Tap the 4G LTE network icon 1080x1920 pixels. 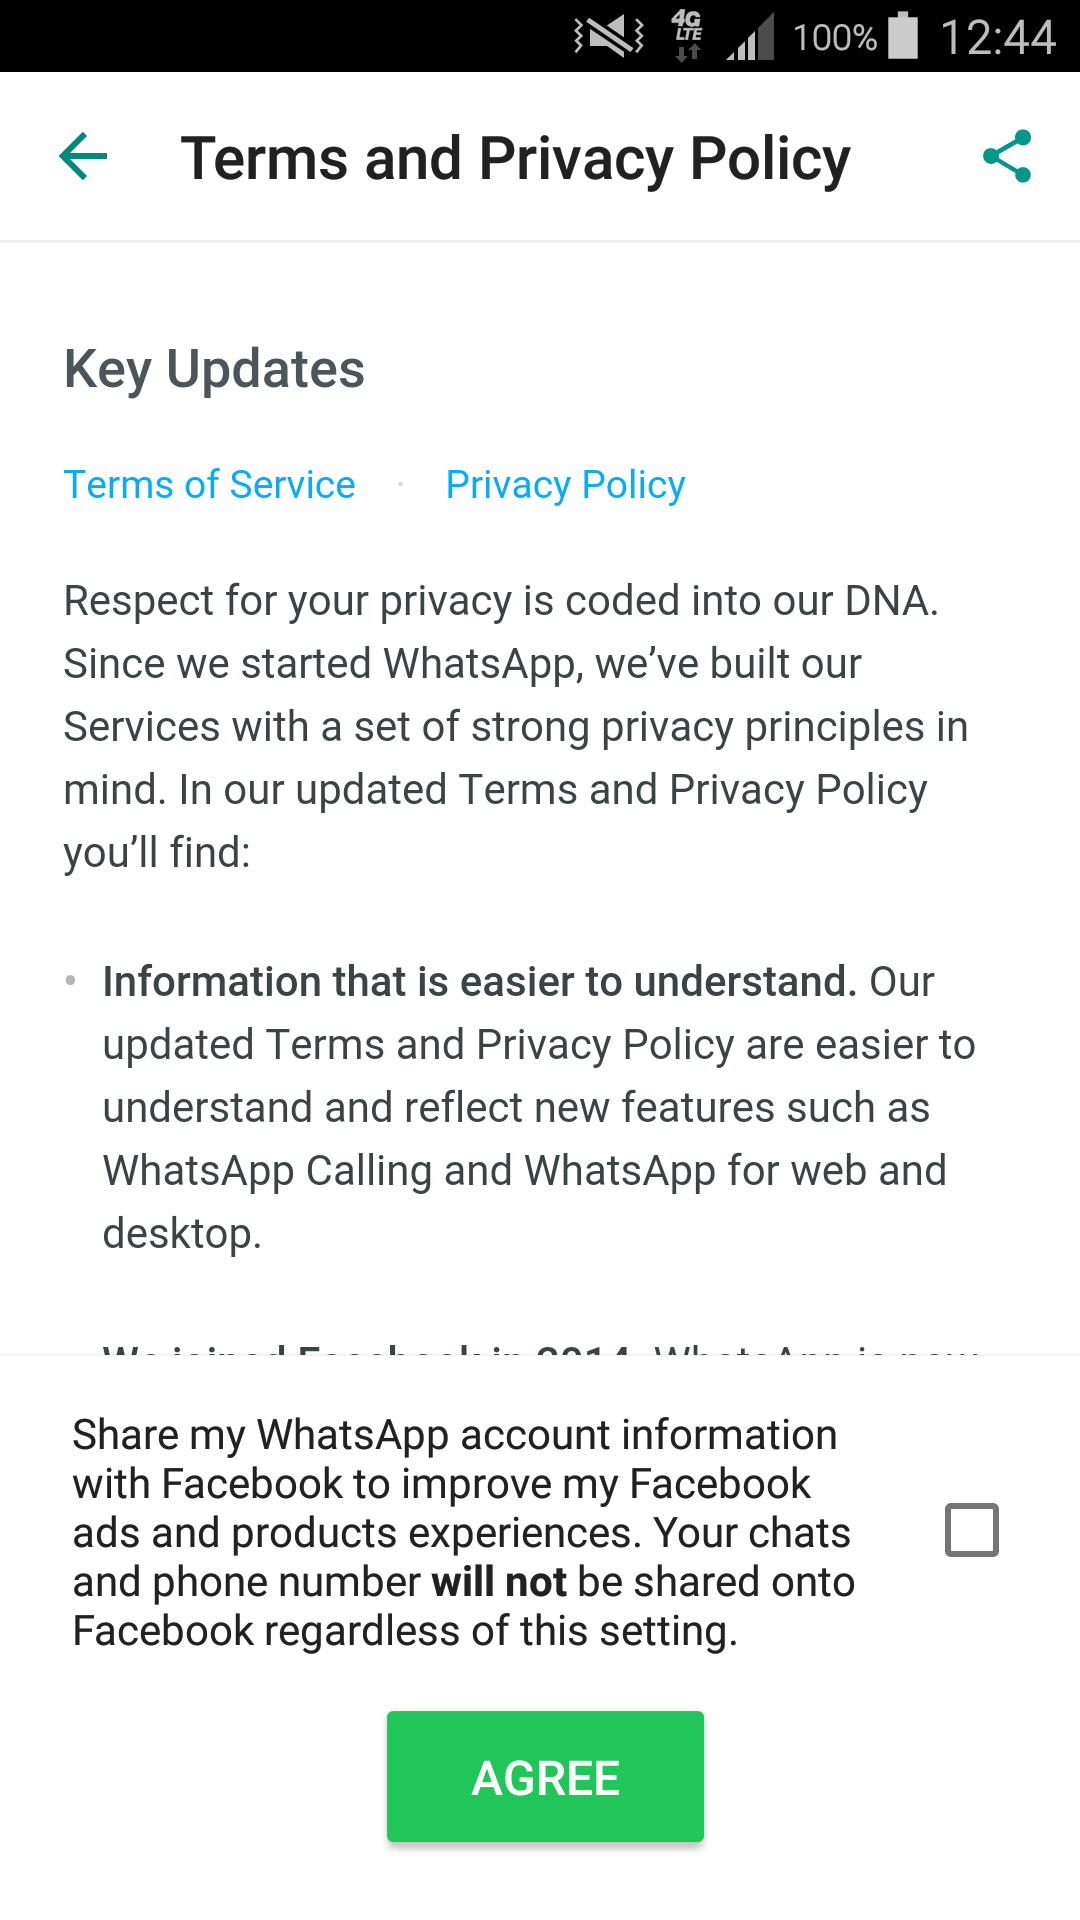(x=688, y=36)
